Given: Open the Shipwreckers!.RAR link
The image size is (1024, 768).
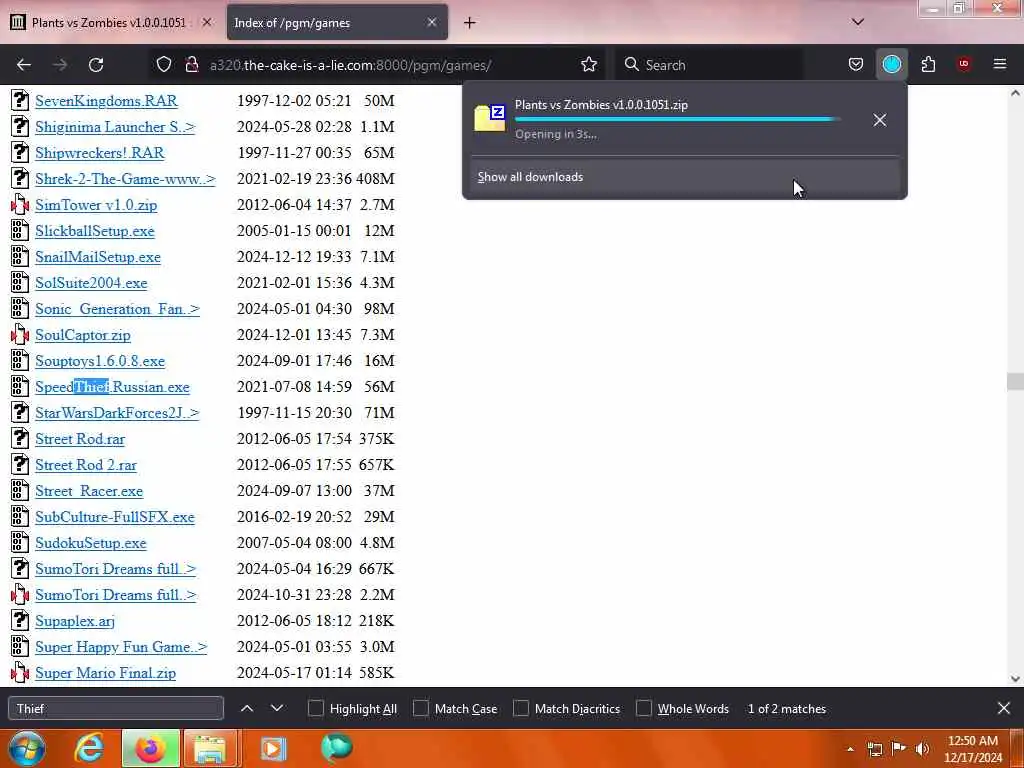Looking at the screenshot, I should 100,153.
